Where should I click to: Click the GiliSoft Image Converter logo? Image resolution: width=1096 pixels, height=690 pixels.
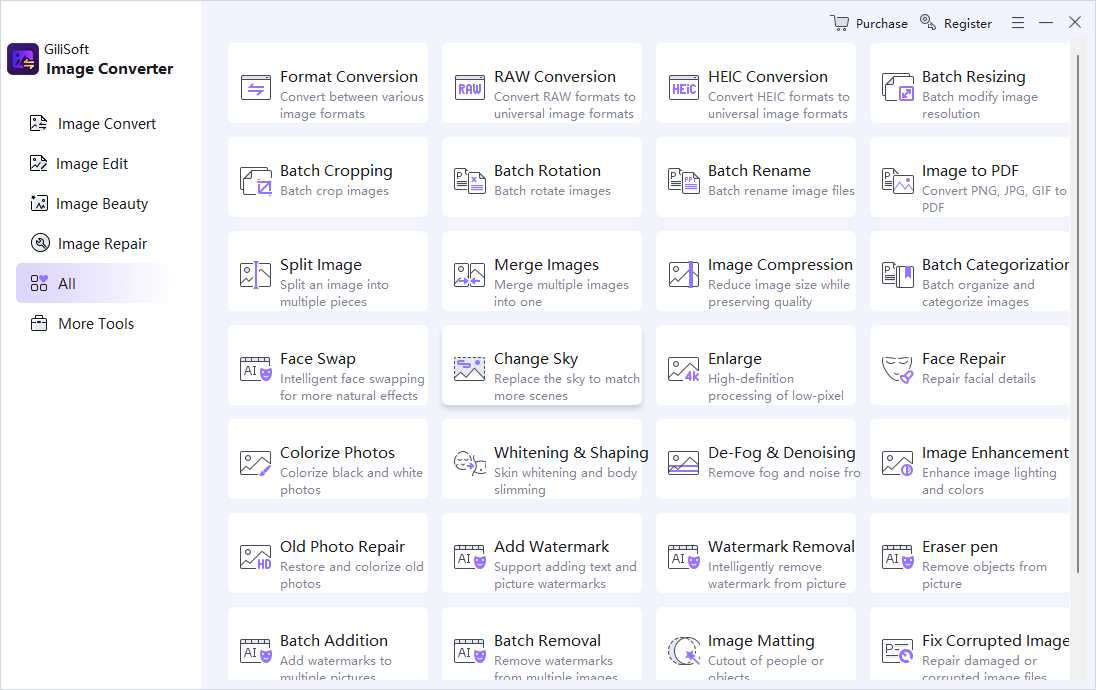(x=22, y=59)
